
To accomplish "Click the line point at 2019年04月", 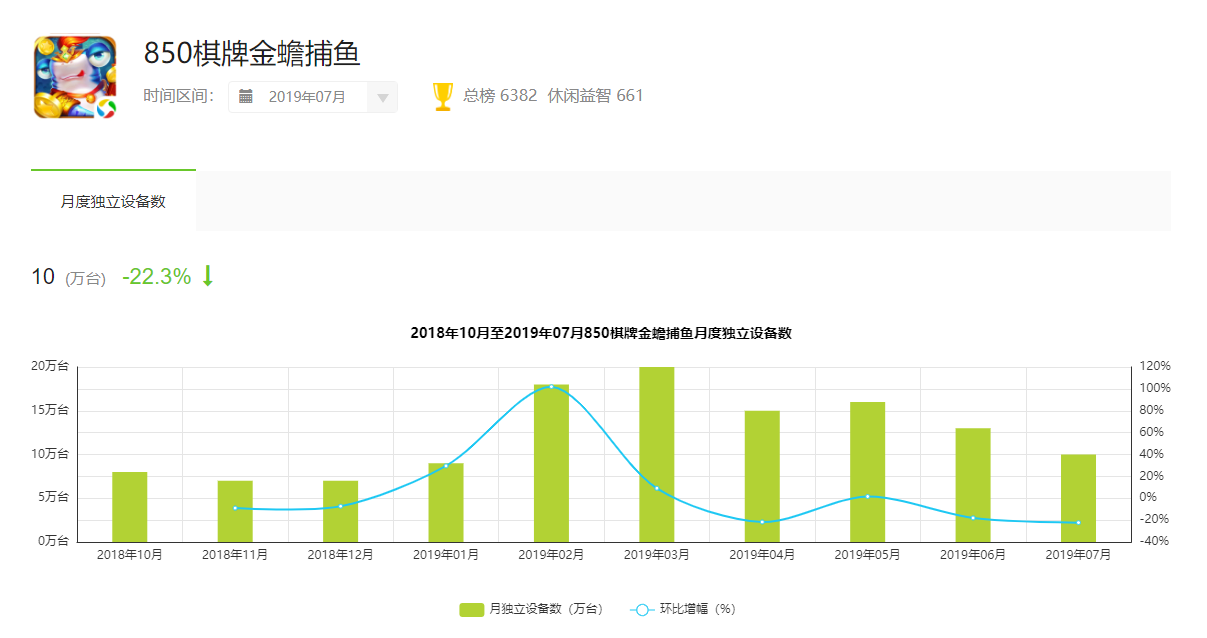I will tap(762, 522).
